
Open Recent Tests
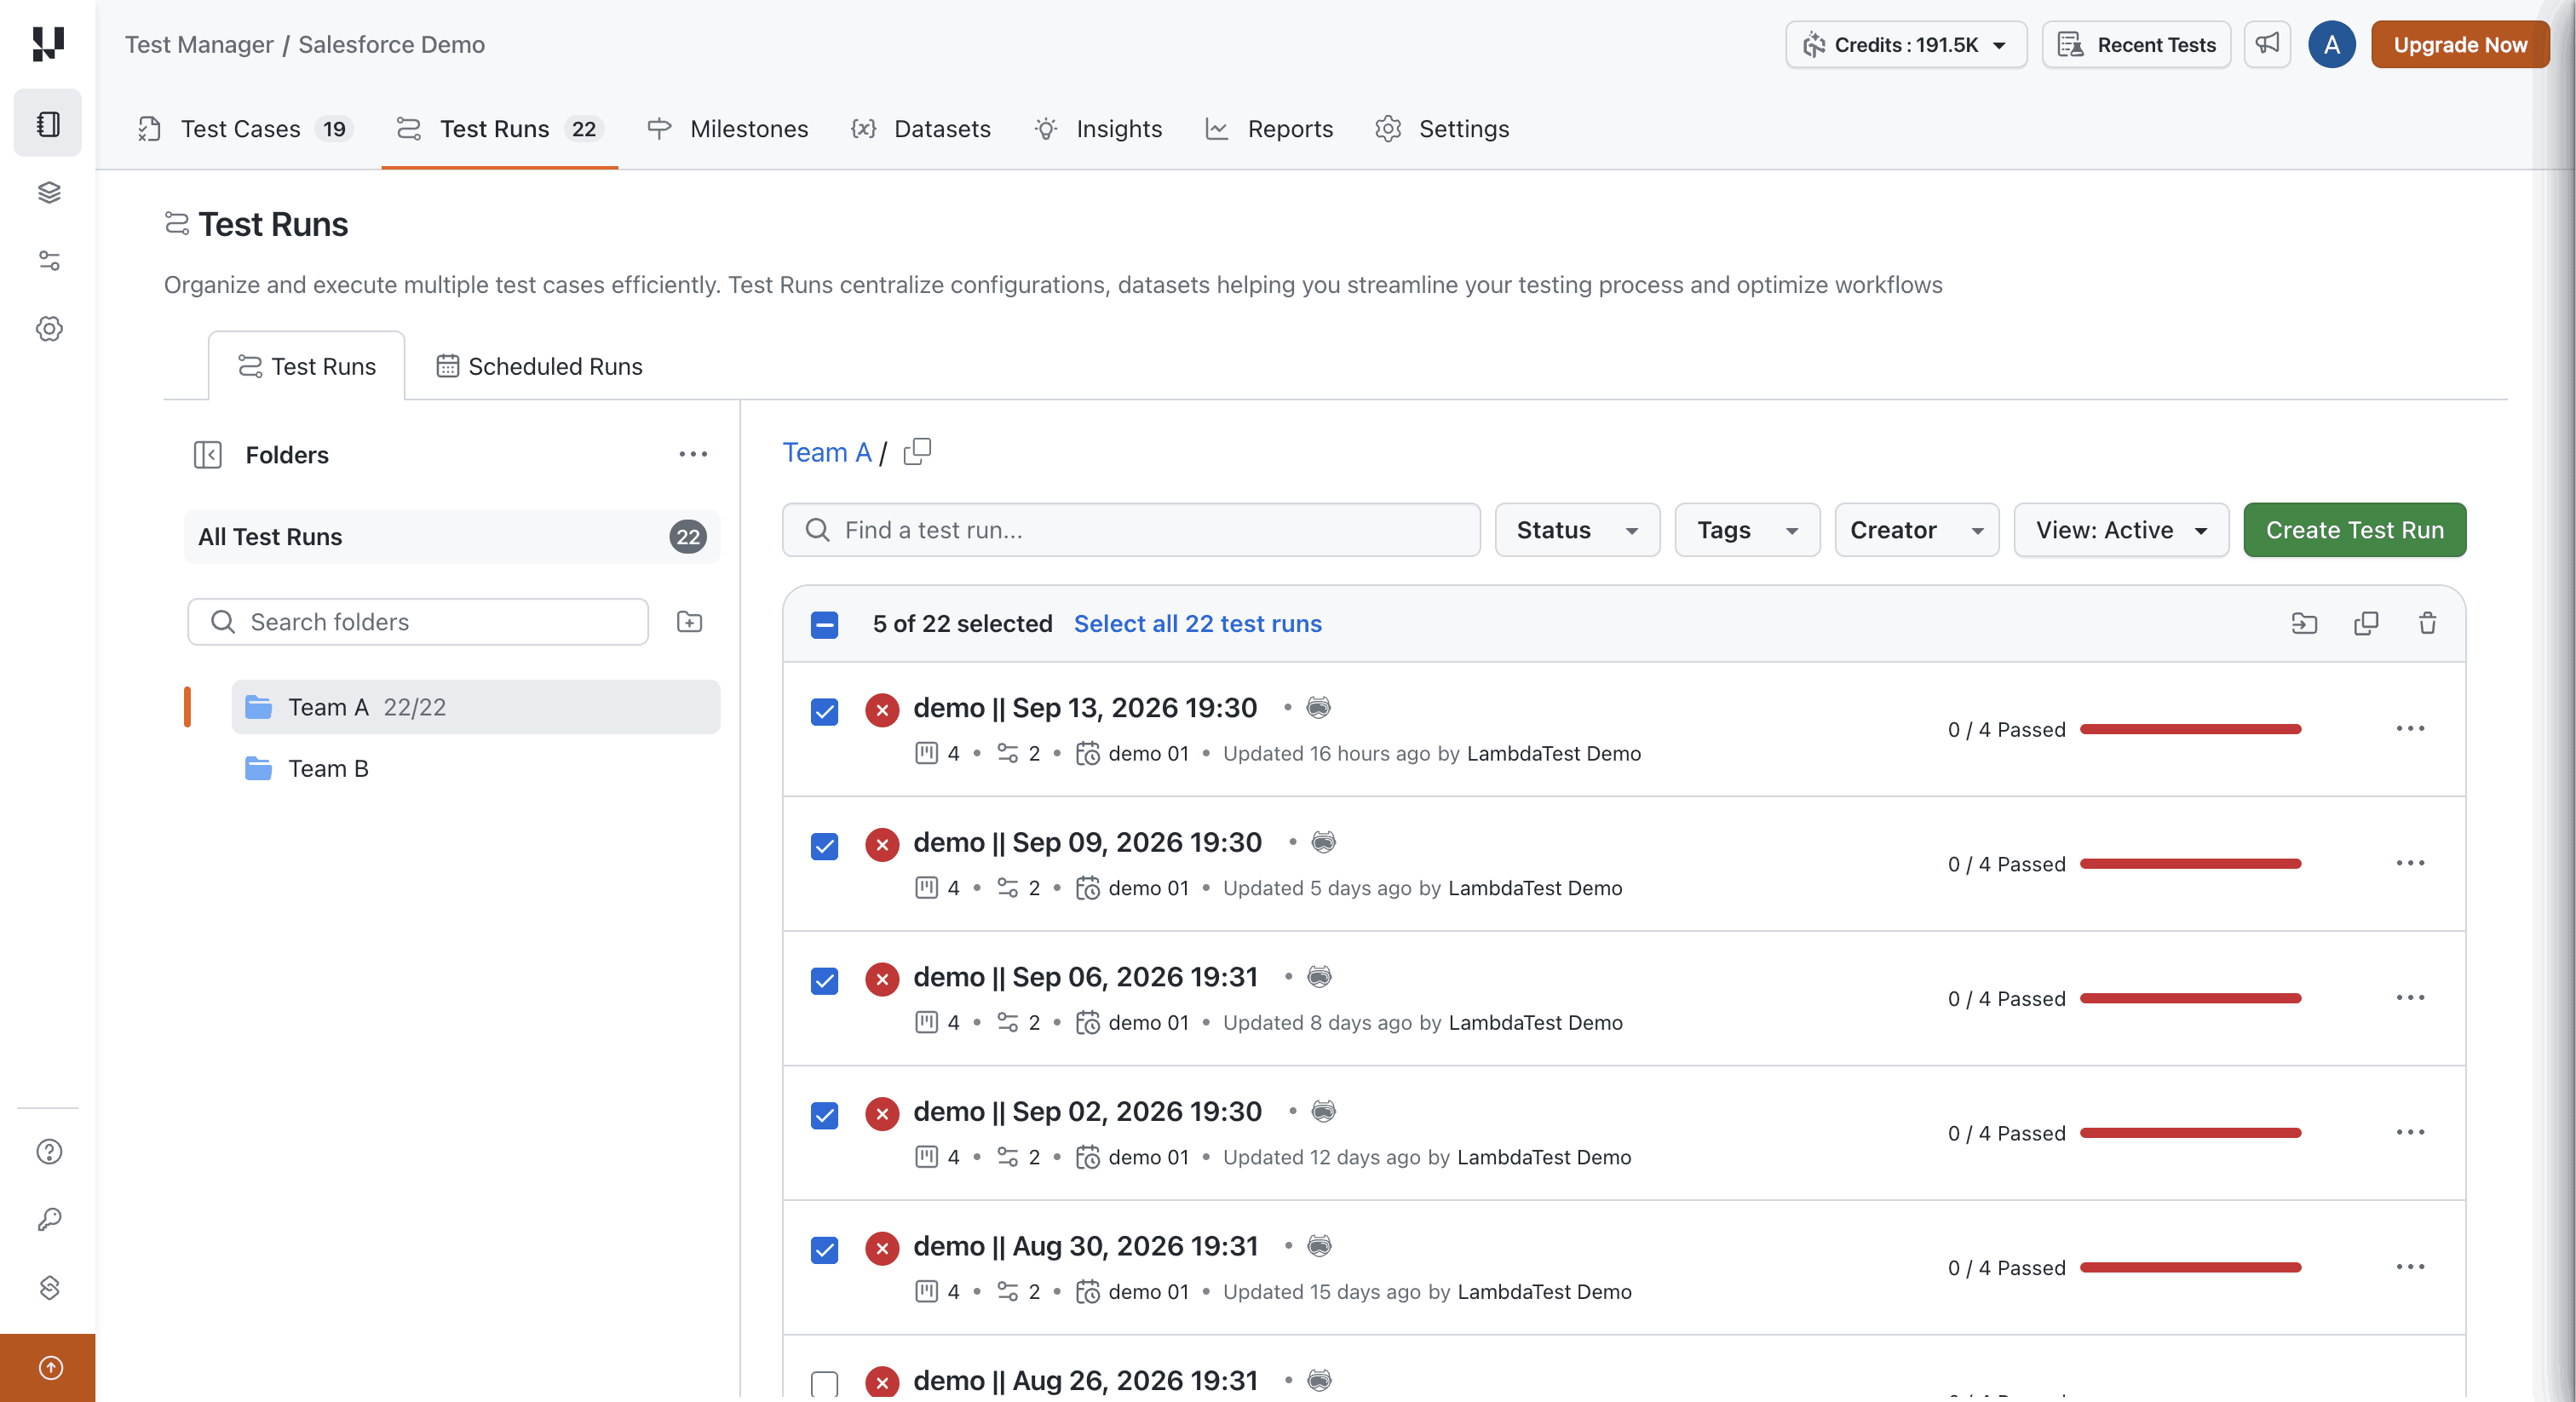pyautogui.click(x=2136, y=44)
